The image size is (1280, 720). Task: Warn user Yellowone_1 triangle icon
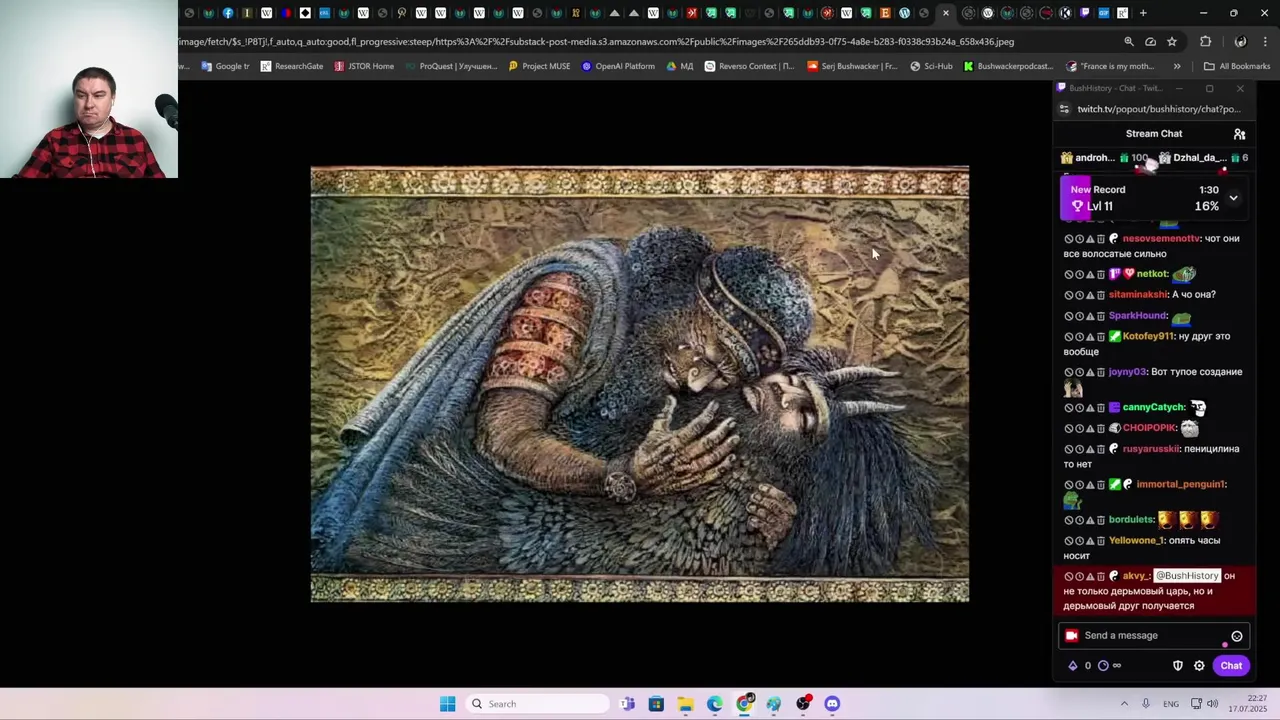click(1090, 541)
